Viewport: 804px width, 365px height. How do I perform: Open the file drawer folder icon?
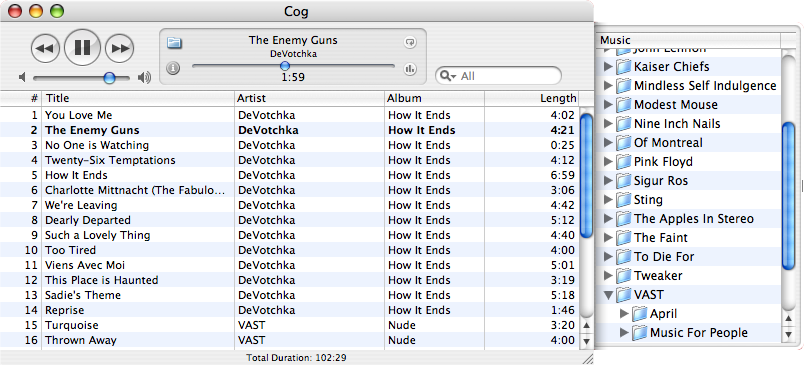pos(174,43)
